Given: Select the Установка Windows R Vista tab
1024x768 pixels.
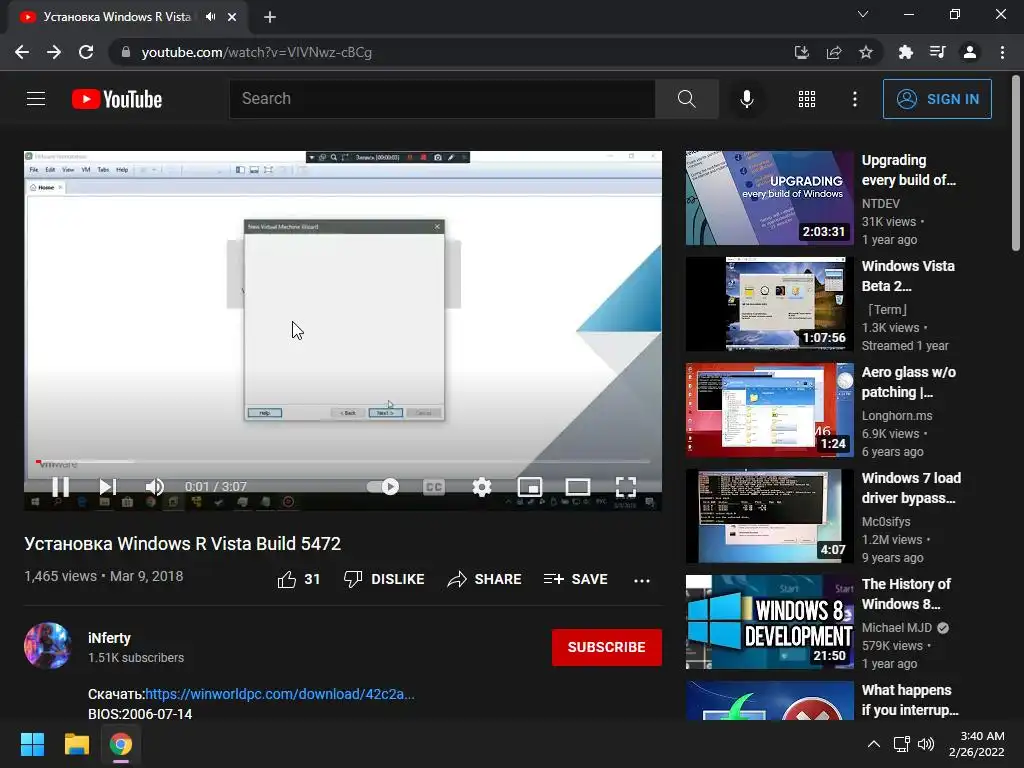Looking at the screenshot, I should pos(127,17).
